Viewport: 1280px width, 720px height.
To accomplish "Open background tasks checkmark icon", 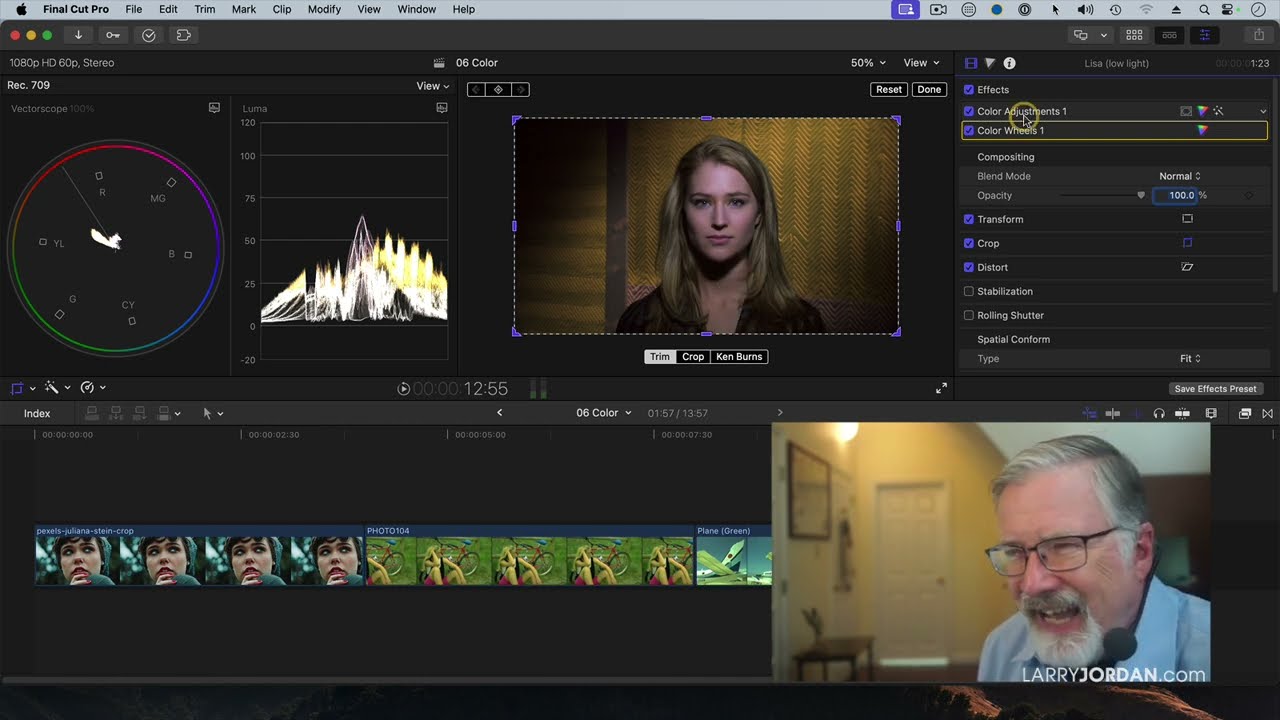I will (x=149, y=35).
